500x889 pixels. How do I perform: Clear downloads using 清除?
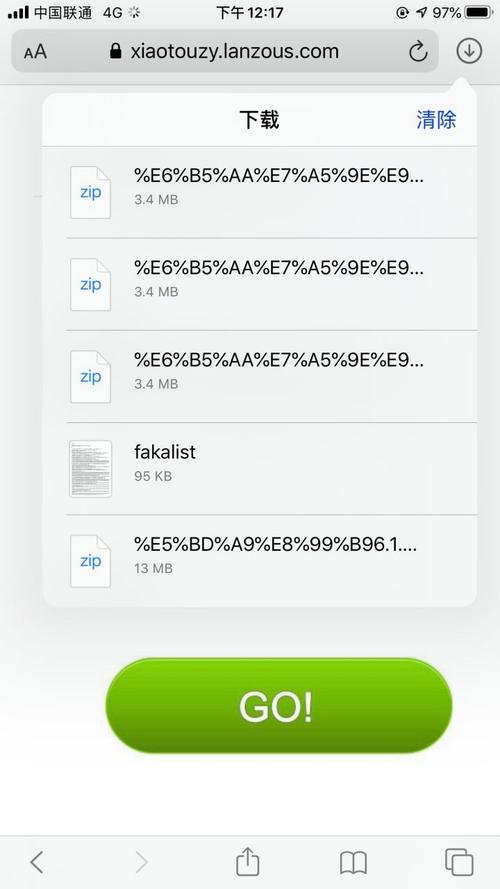(436, 120)
